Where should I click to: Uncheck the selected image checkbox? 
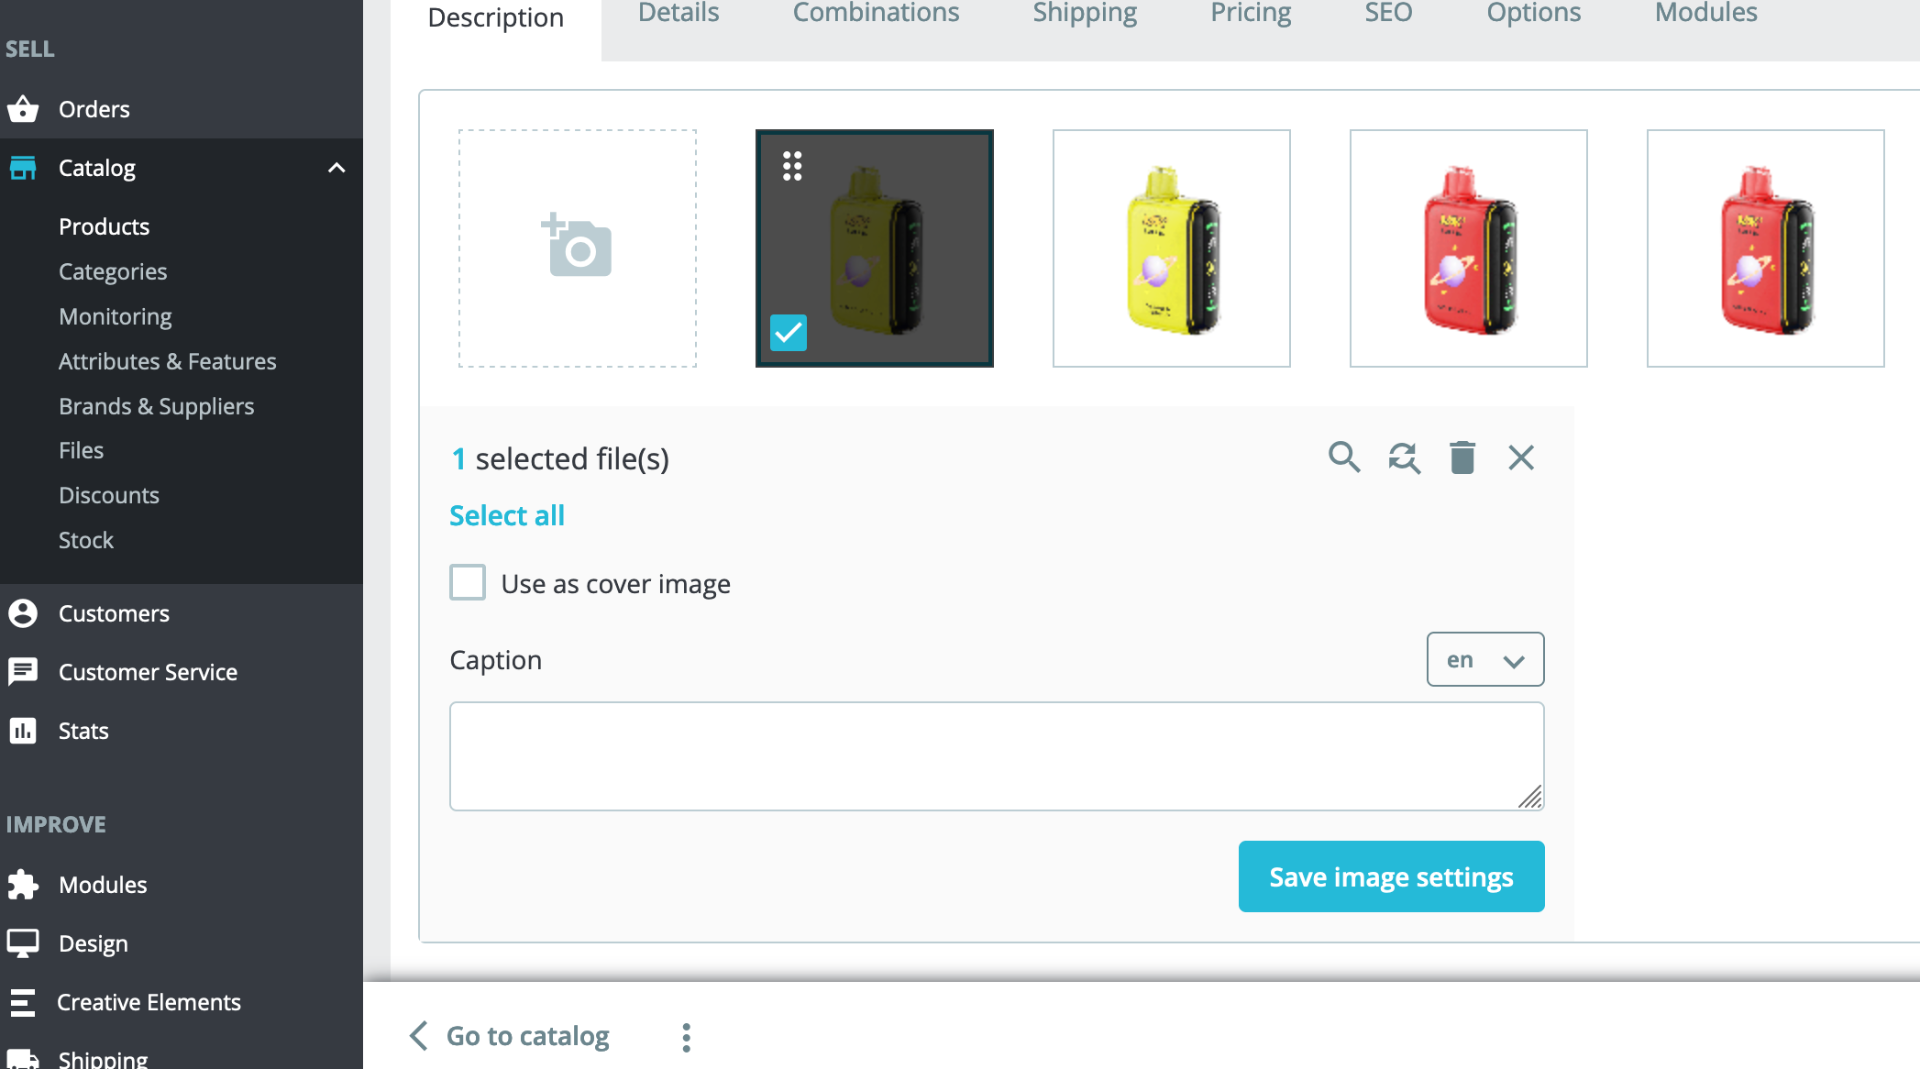(788, 333)
